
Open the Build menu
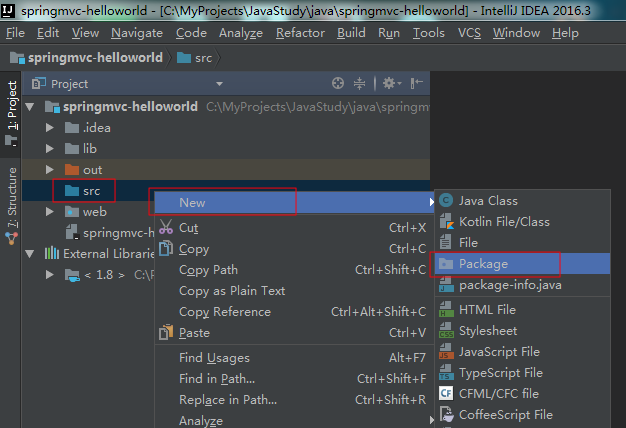(351, 33)
